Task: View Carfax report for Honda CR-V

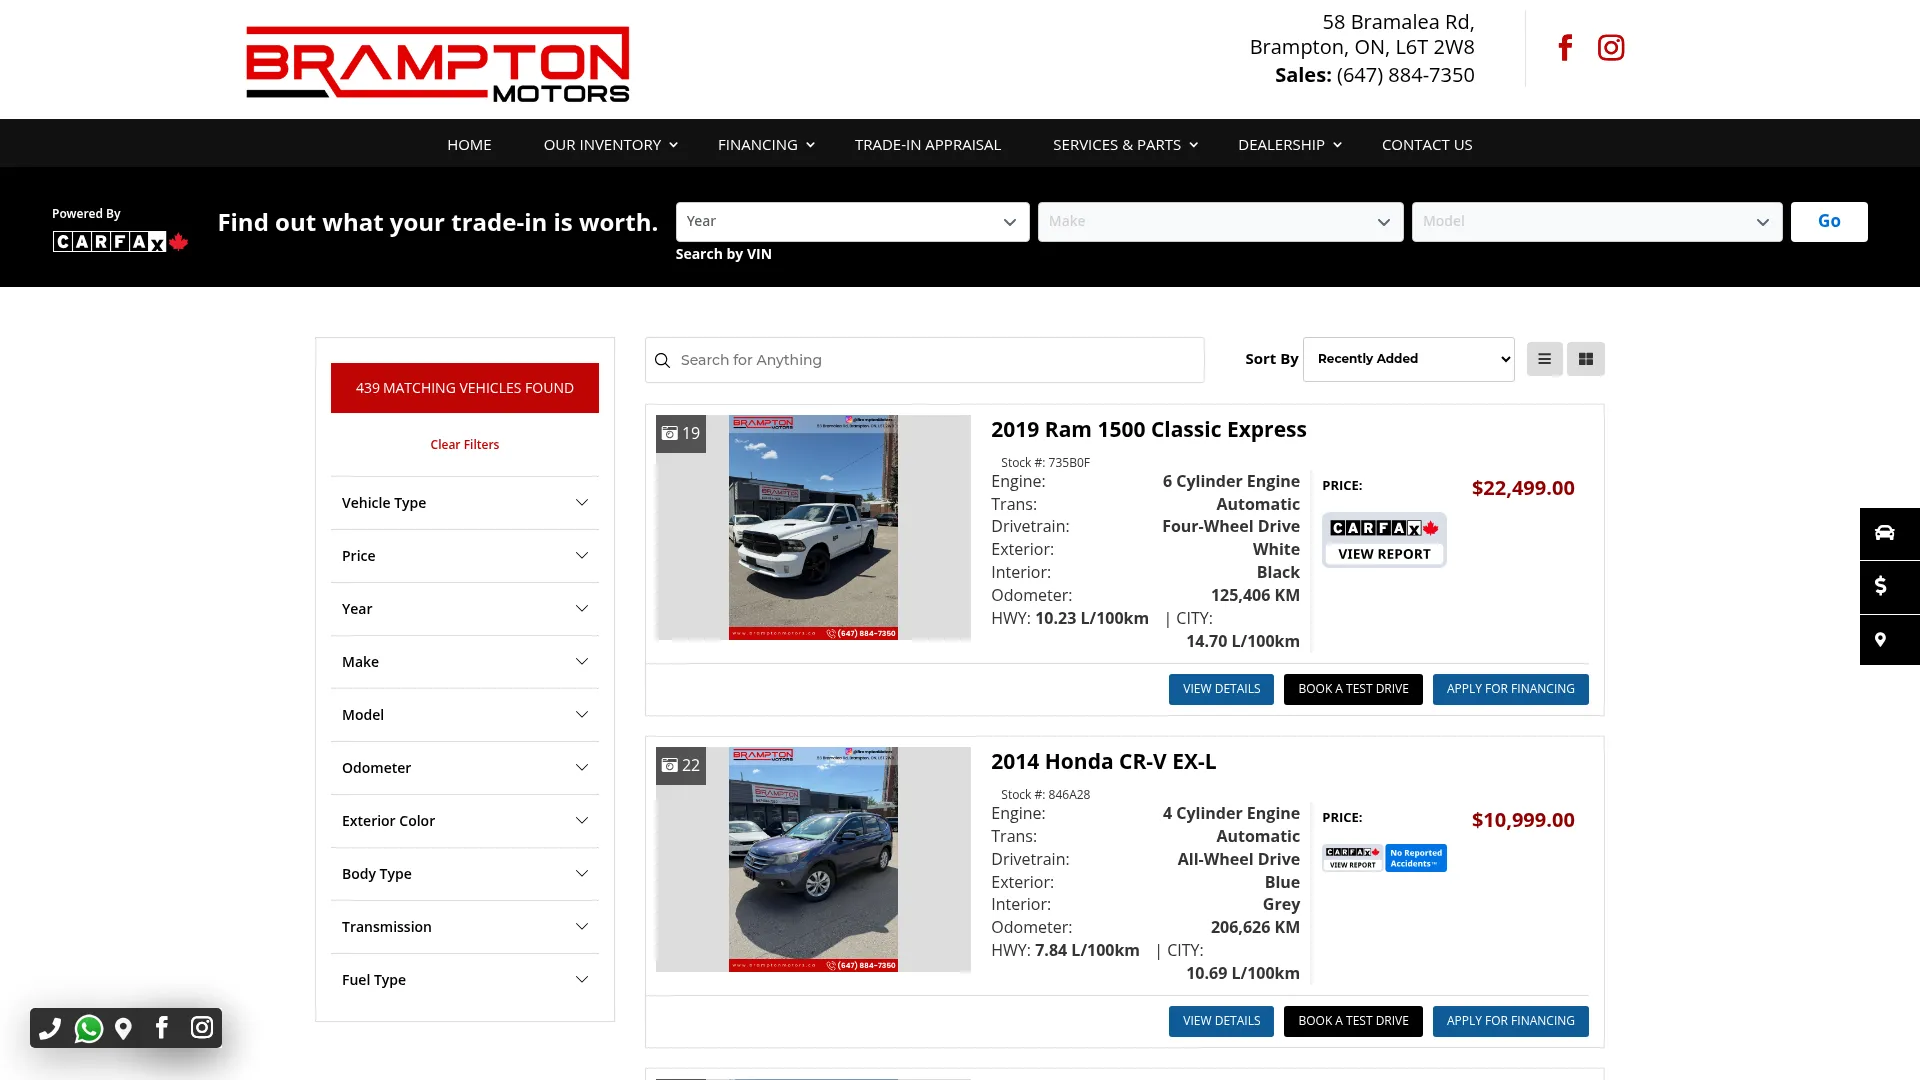Action: click(1352, 858)
